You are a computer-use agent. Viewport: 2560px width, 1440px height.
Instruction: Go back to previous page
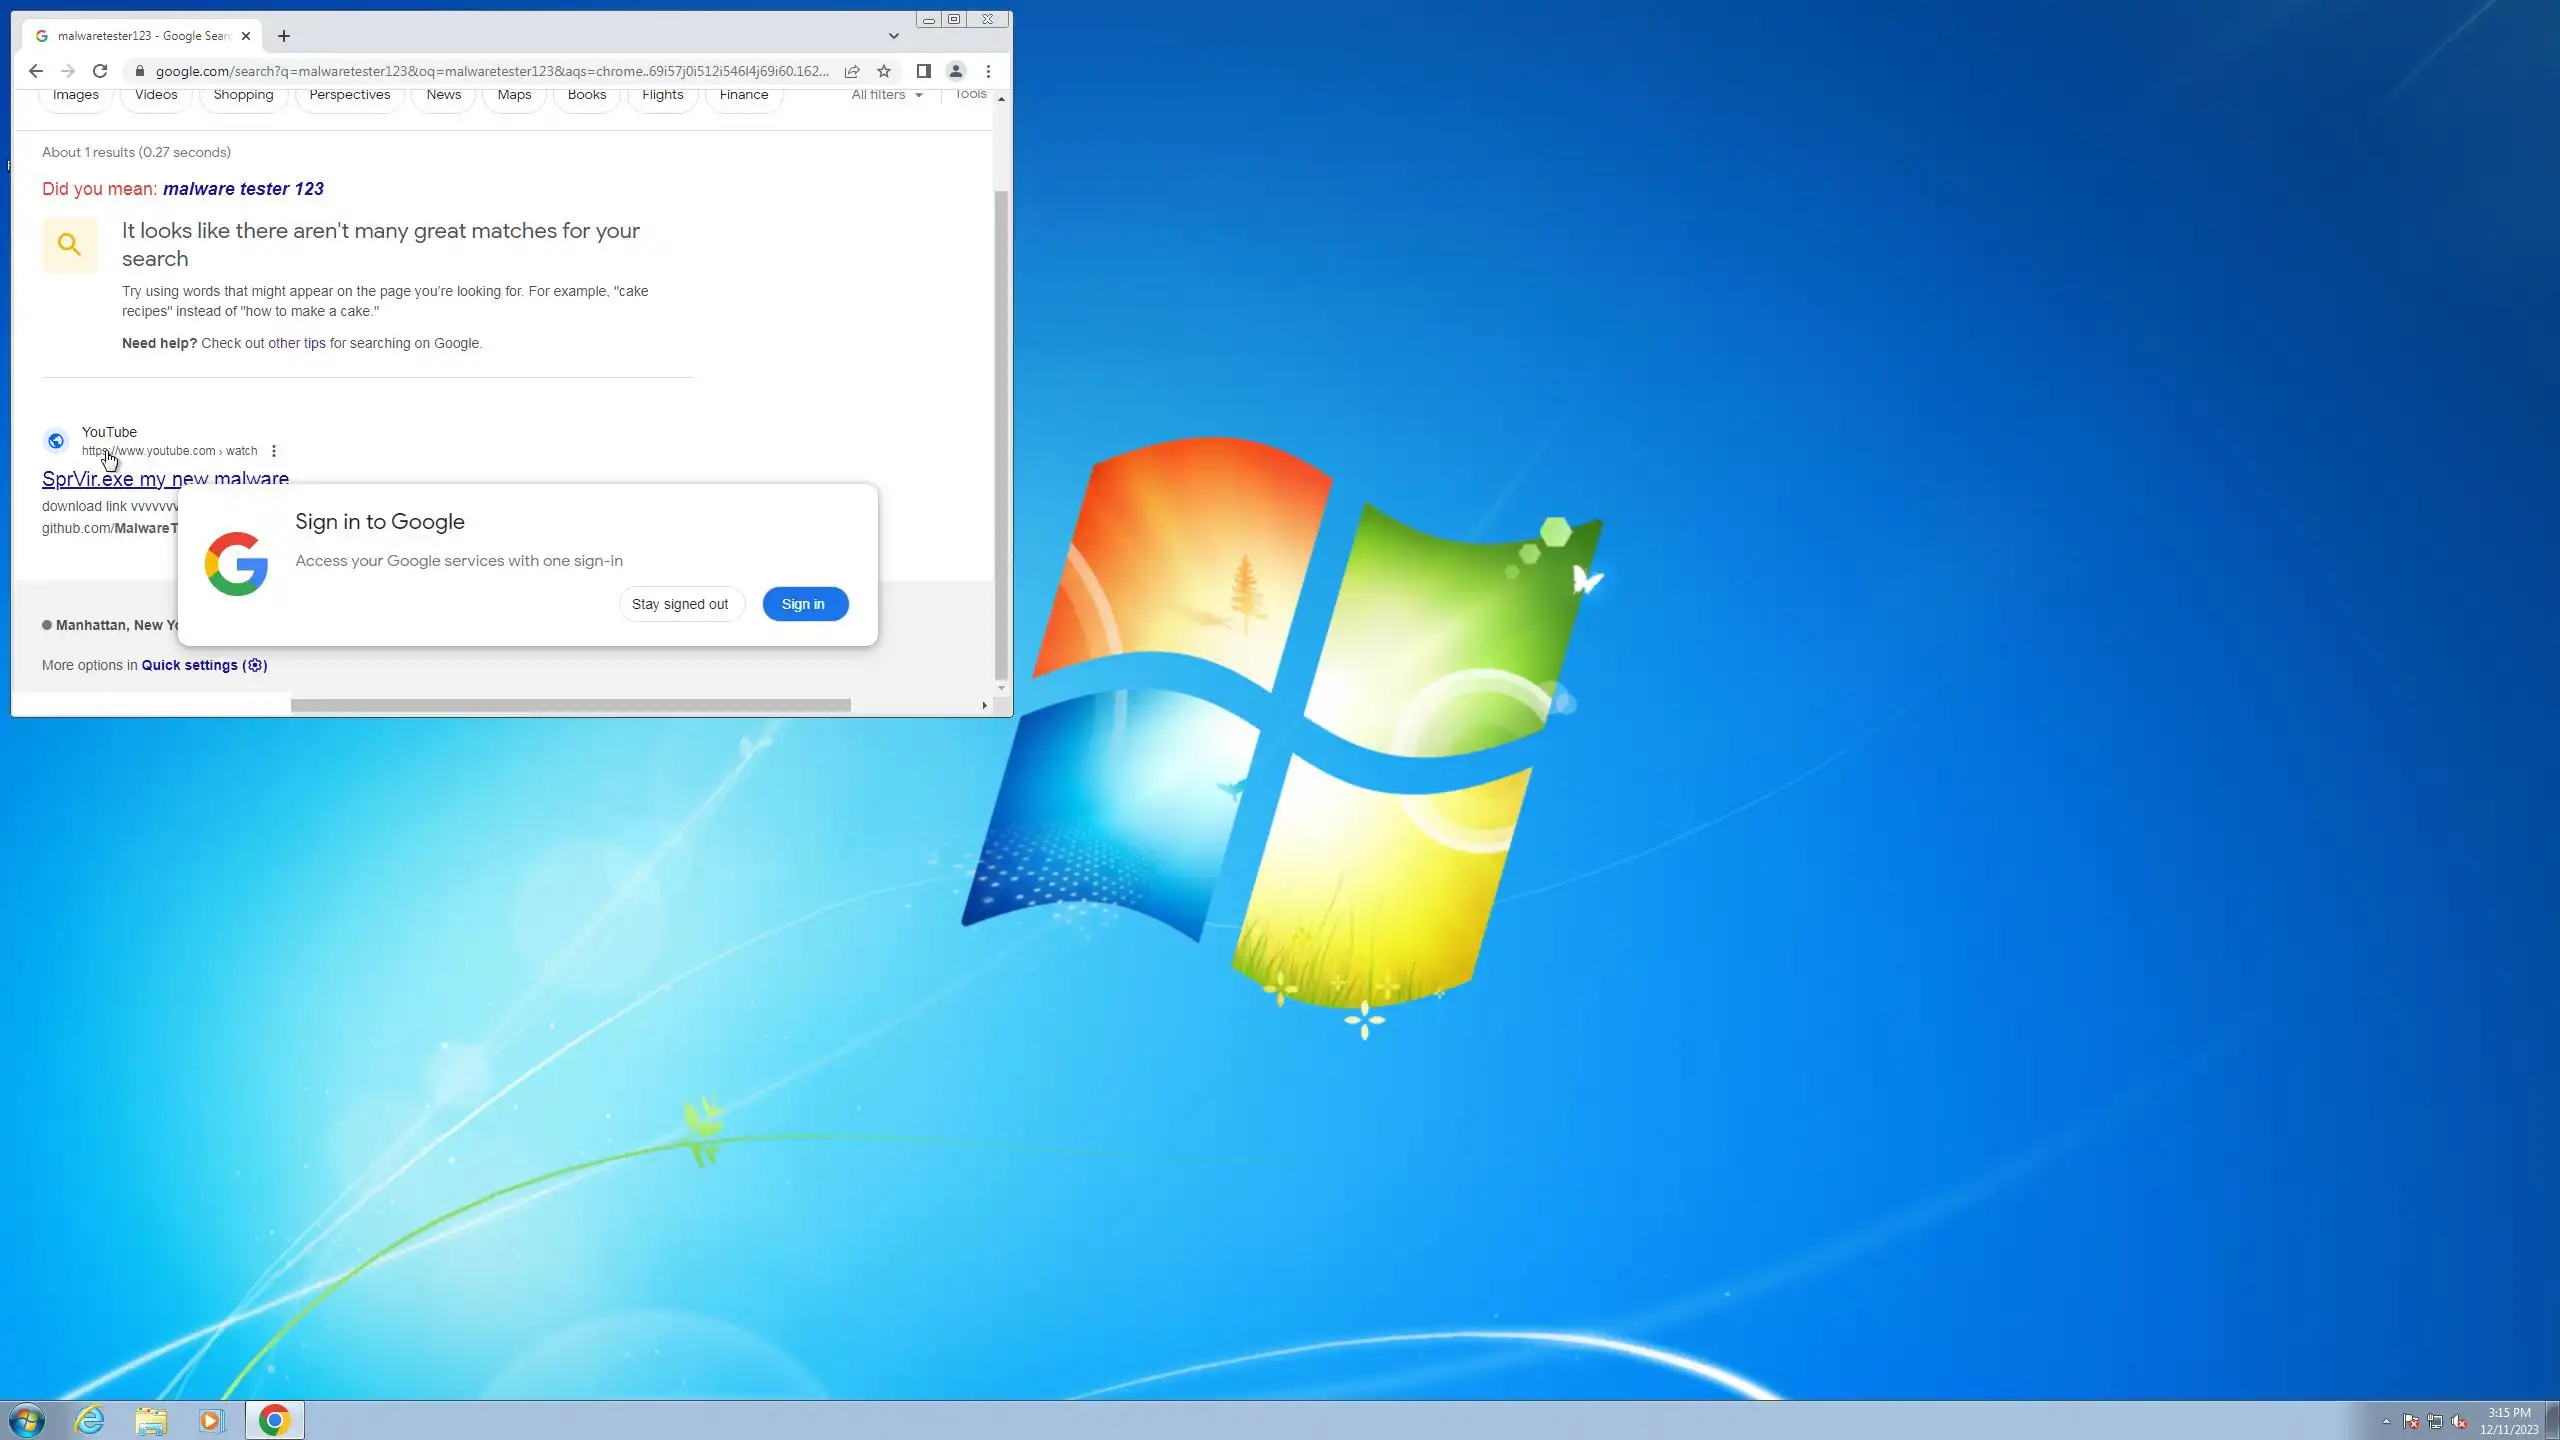tap(36, 71)
